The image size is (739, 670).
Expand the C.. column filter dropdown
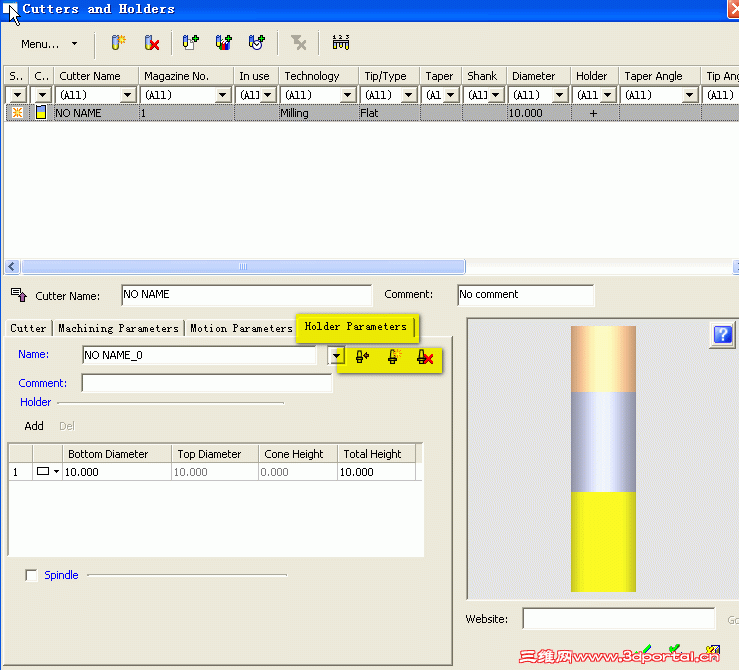42,95
